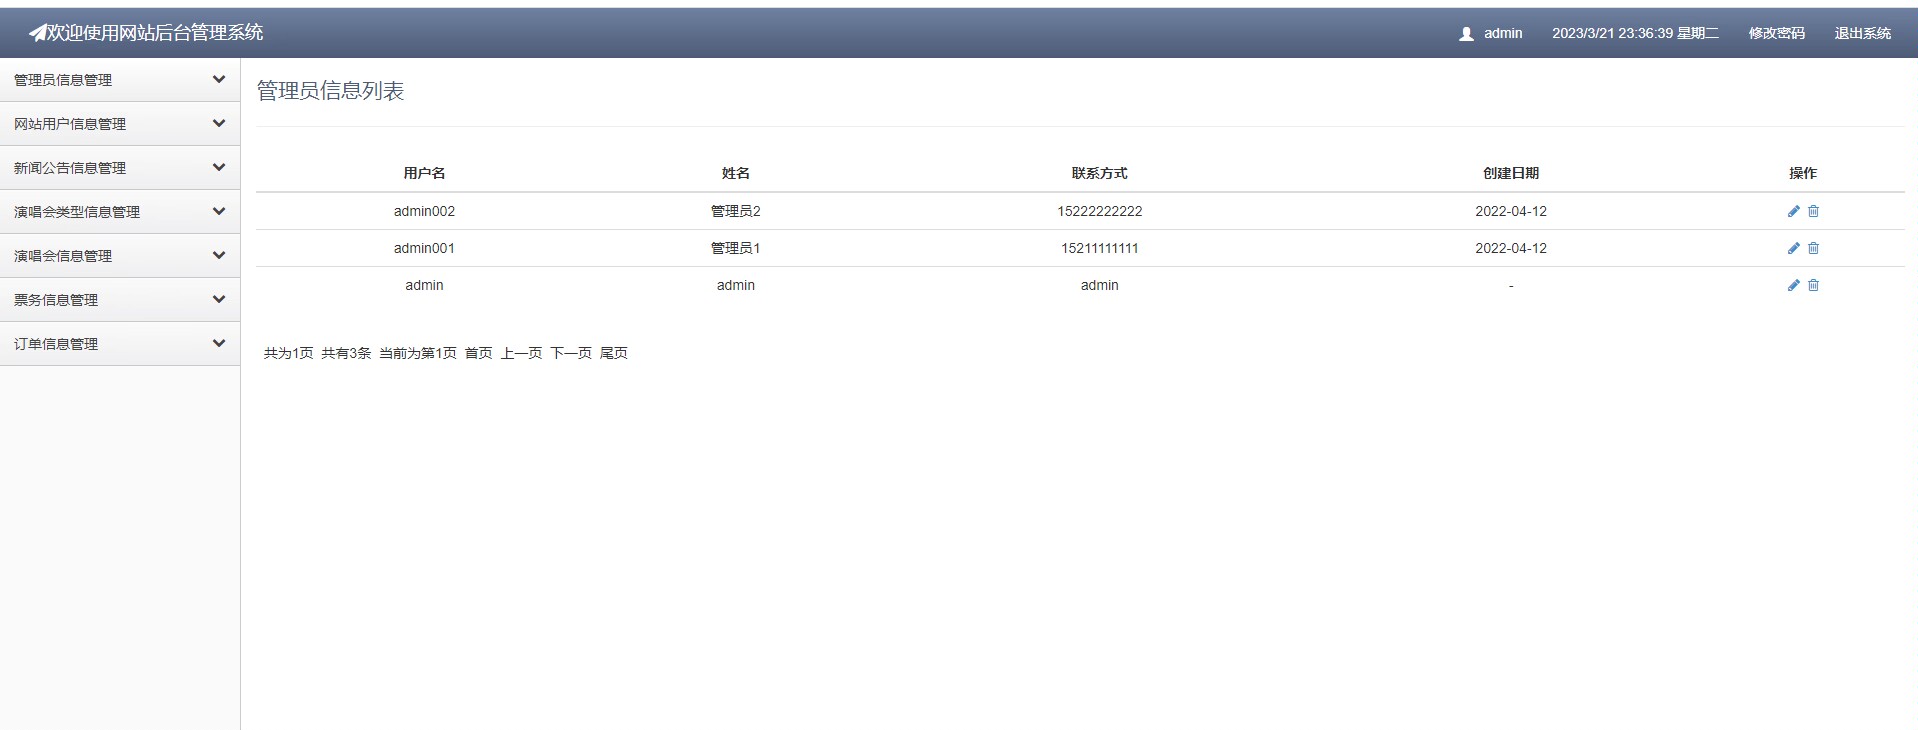The image size is (1918, 730).
Task: Expand the 演唱会类型信息管理 chevron
Action: [219, 211]
